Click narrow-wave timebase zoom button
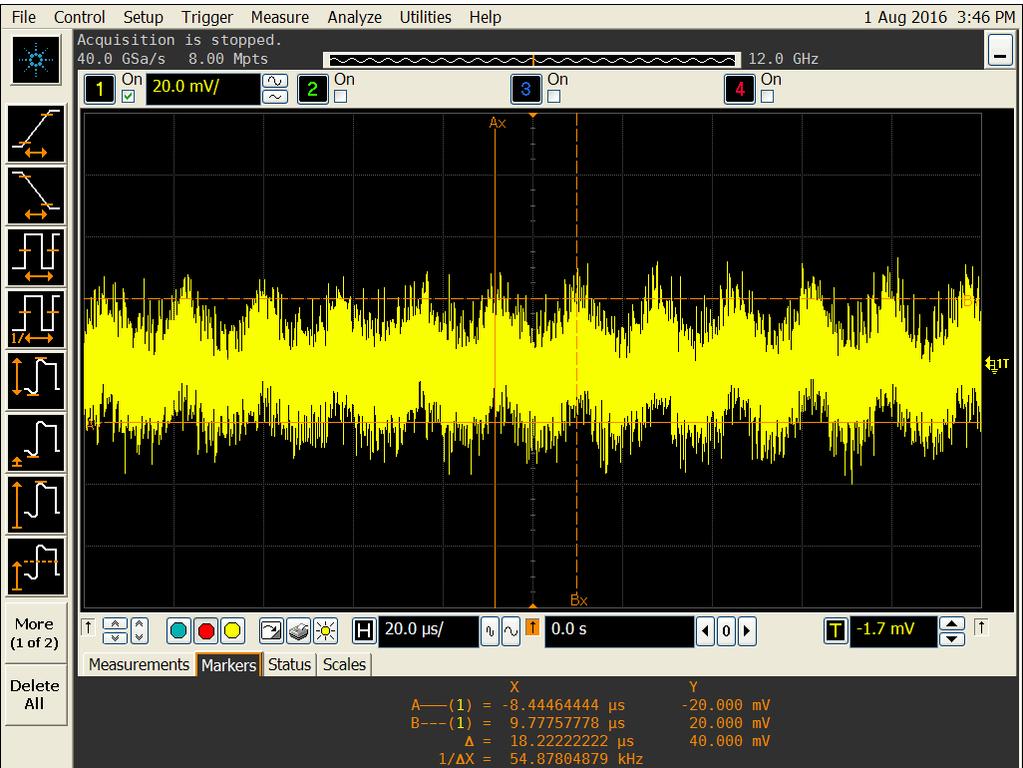This screenshot has height=768, width=1023. coord(490,631)
